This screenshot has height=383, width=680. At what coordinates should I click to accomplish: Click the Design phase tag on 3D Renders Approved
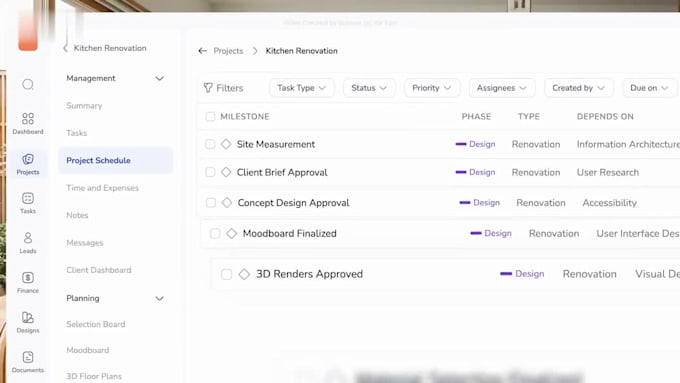(522, 274)
